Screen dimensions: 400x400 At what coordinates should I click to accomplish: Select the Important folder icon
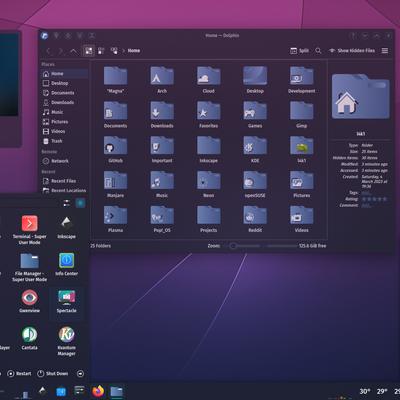(162, 145)
